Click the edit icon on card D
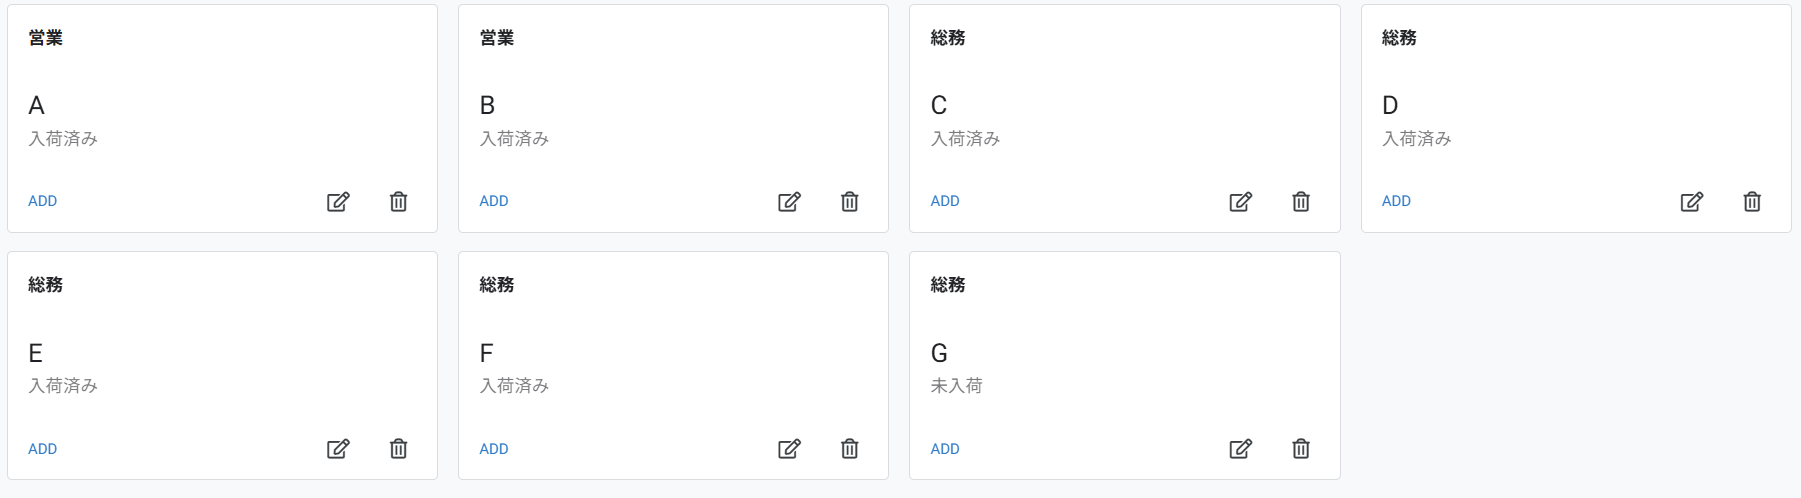This screenshot has width=1801, height=498. click(1691, 201)
